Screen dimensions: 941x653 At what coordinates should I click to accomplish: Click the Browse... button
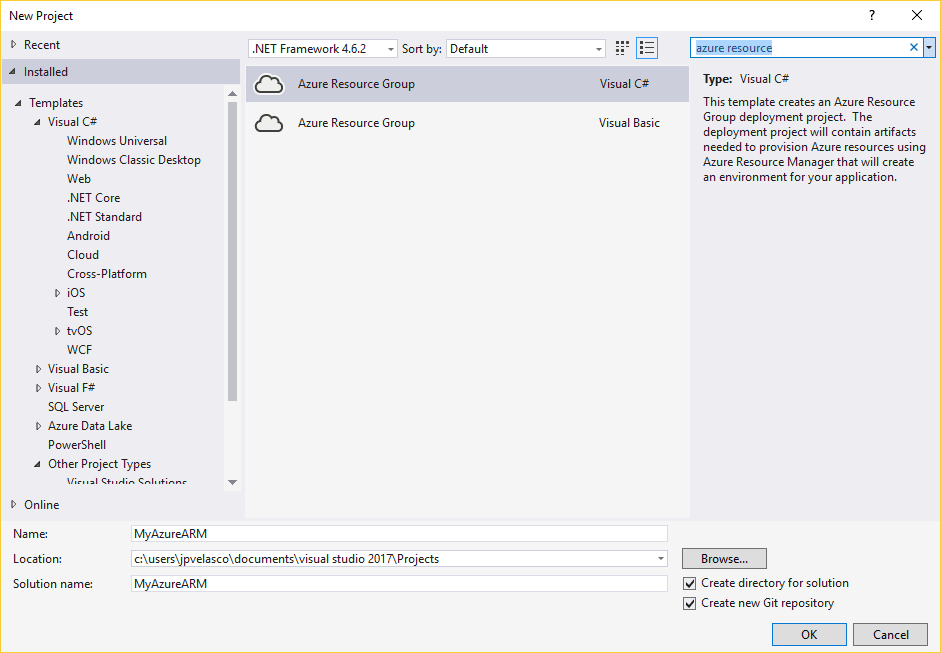click(x=724, y=559)
